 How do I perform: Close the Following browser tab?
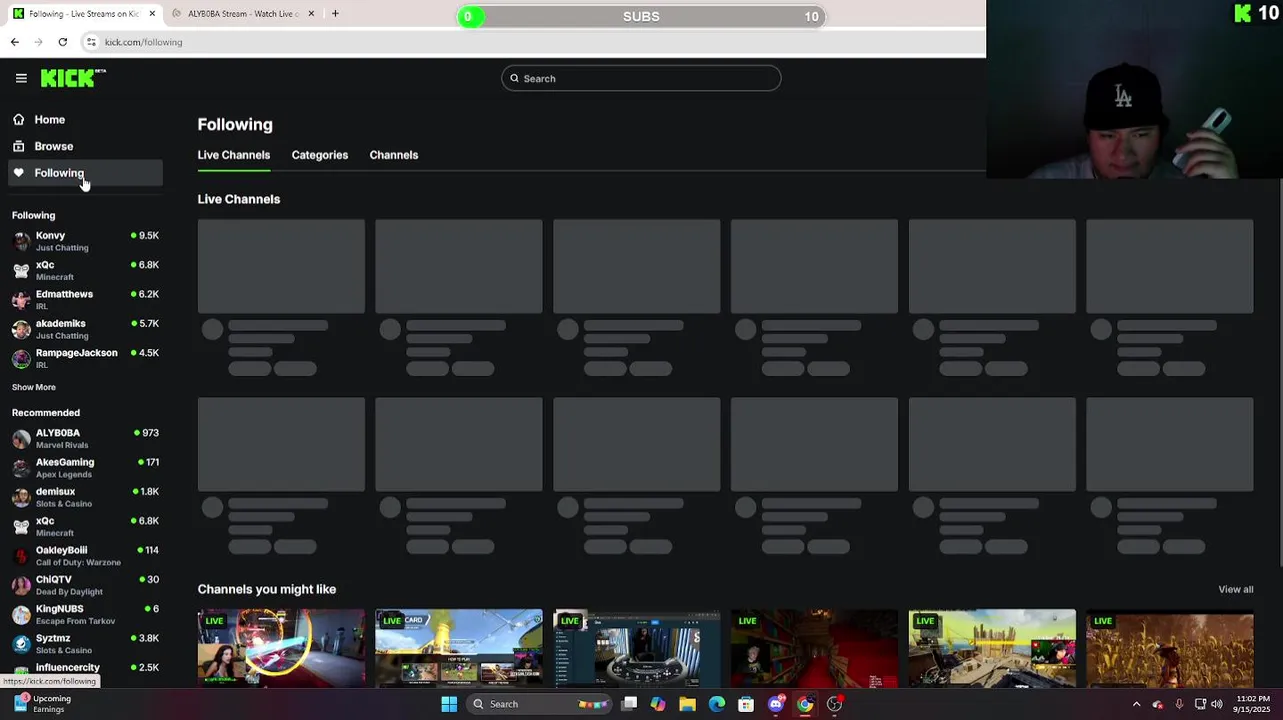click(153, 13)
